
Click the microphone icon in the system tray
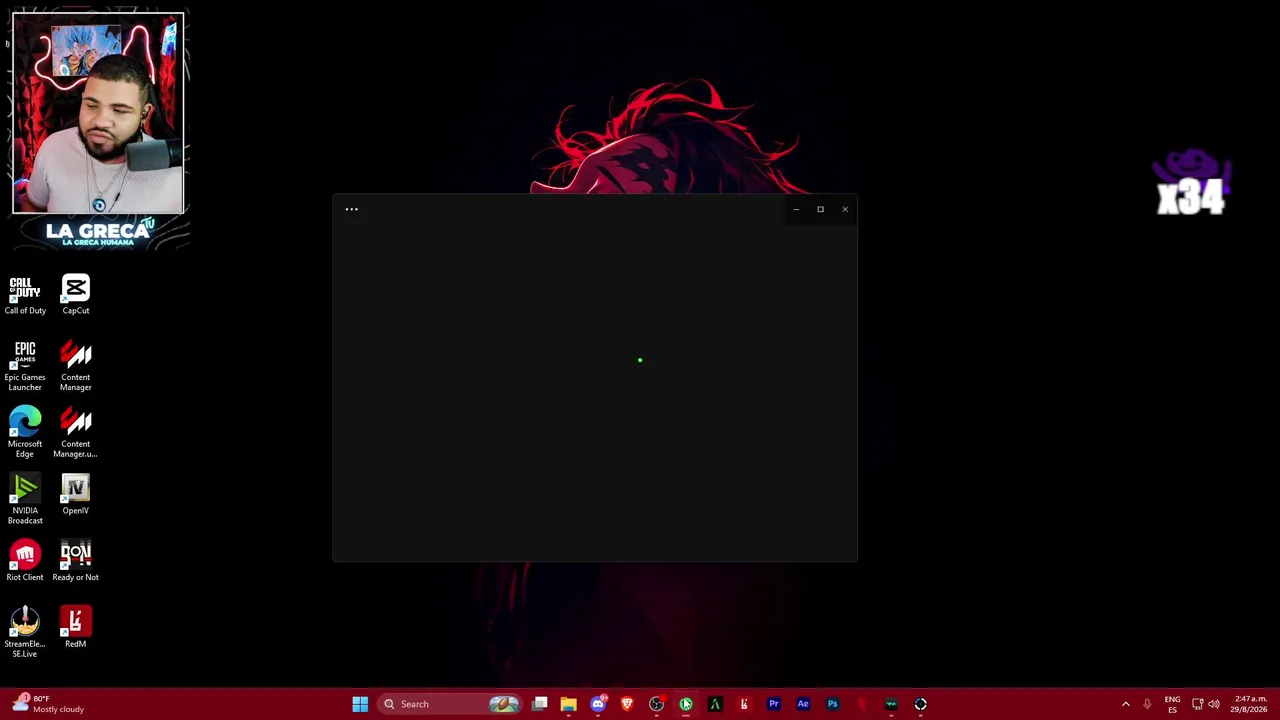click(x=1147, y=704)
